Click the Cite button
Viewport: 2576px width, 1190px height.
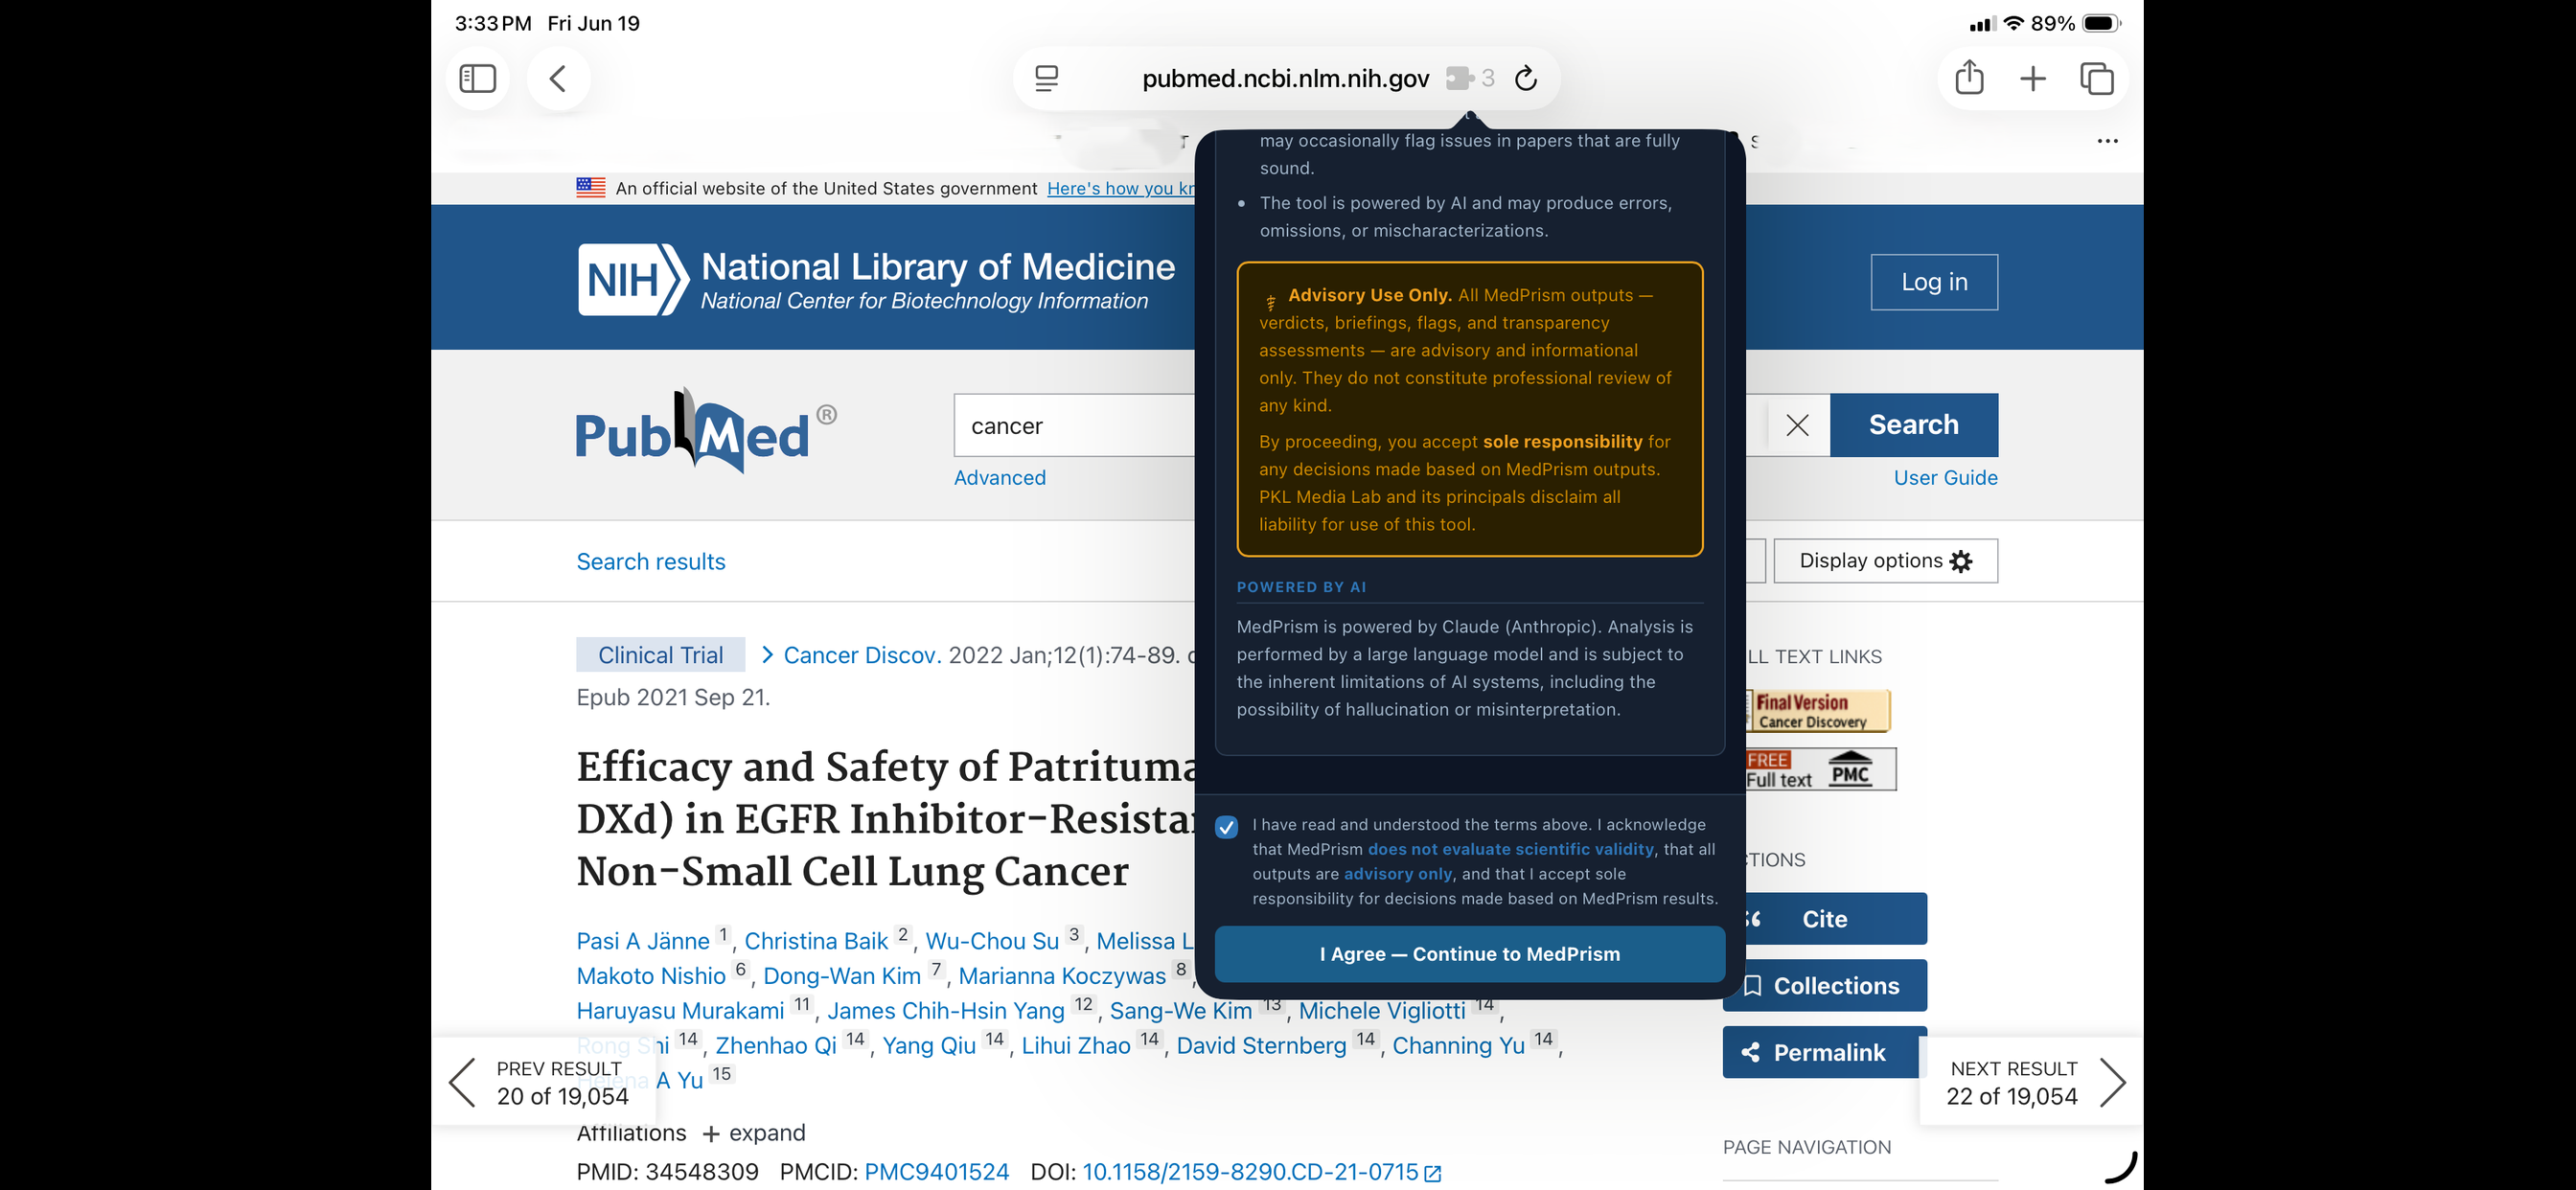[1824, 918]
